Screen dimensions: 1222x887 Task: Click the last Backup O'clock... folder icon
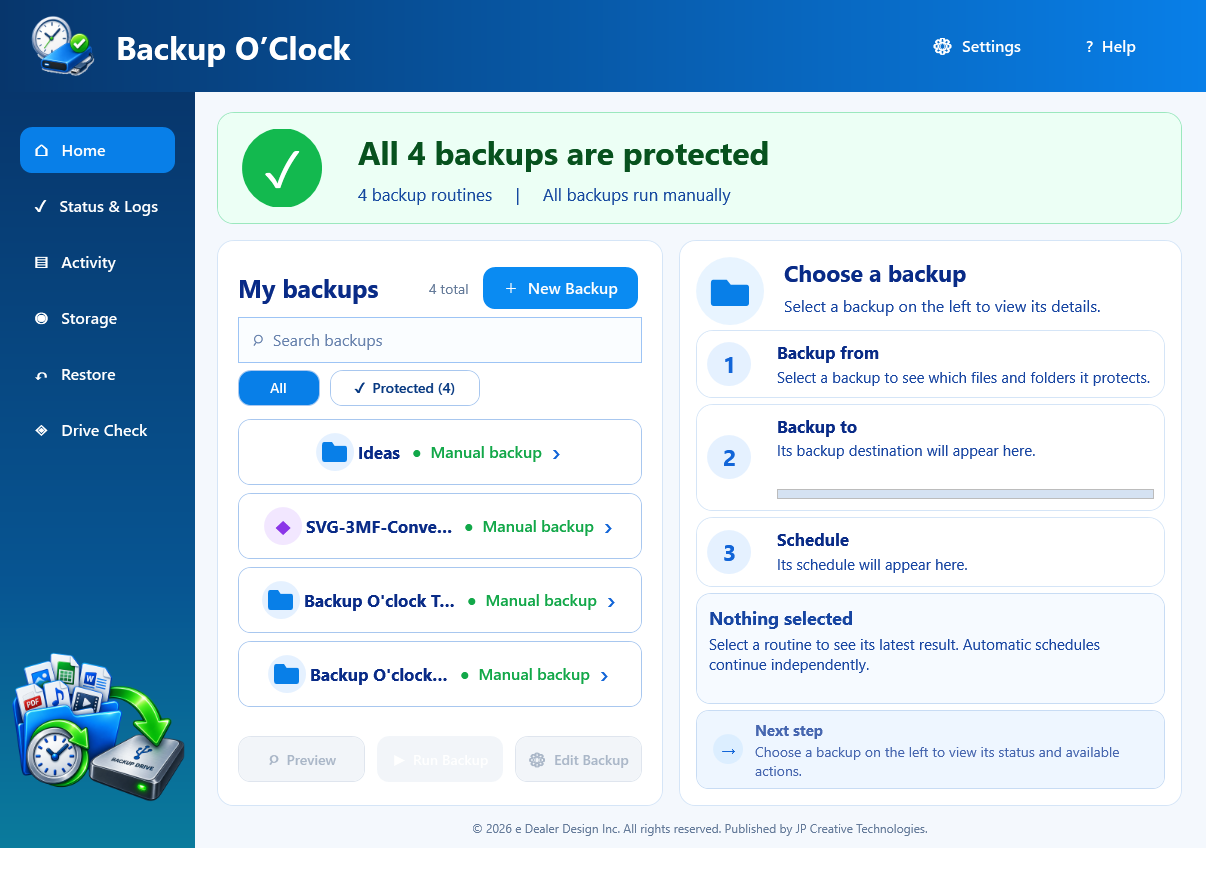(x=287, y=674)
